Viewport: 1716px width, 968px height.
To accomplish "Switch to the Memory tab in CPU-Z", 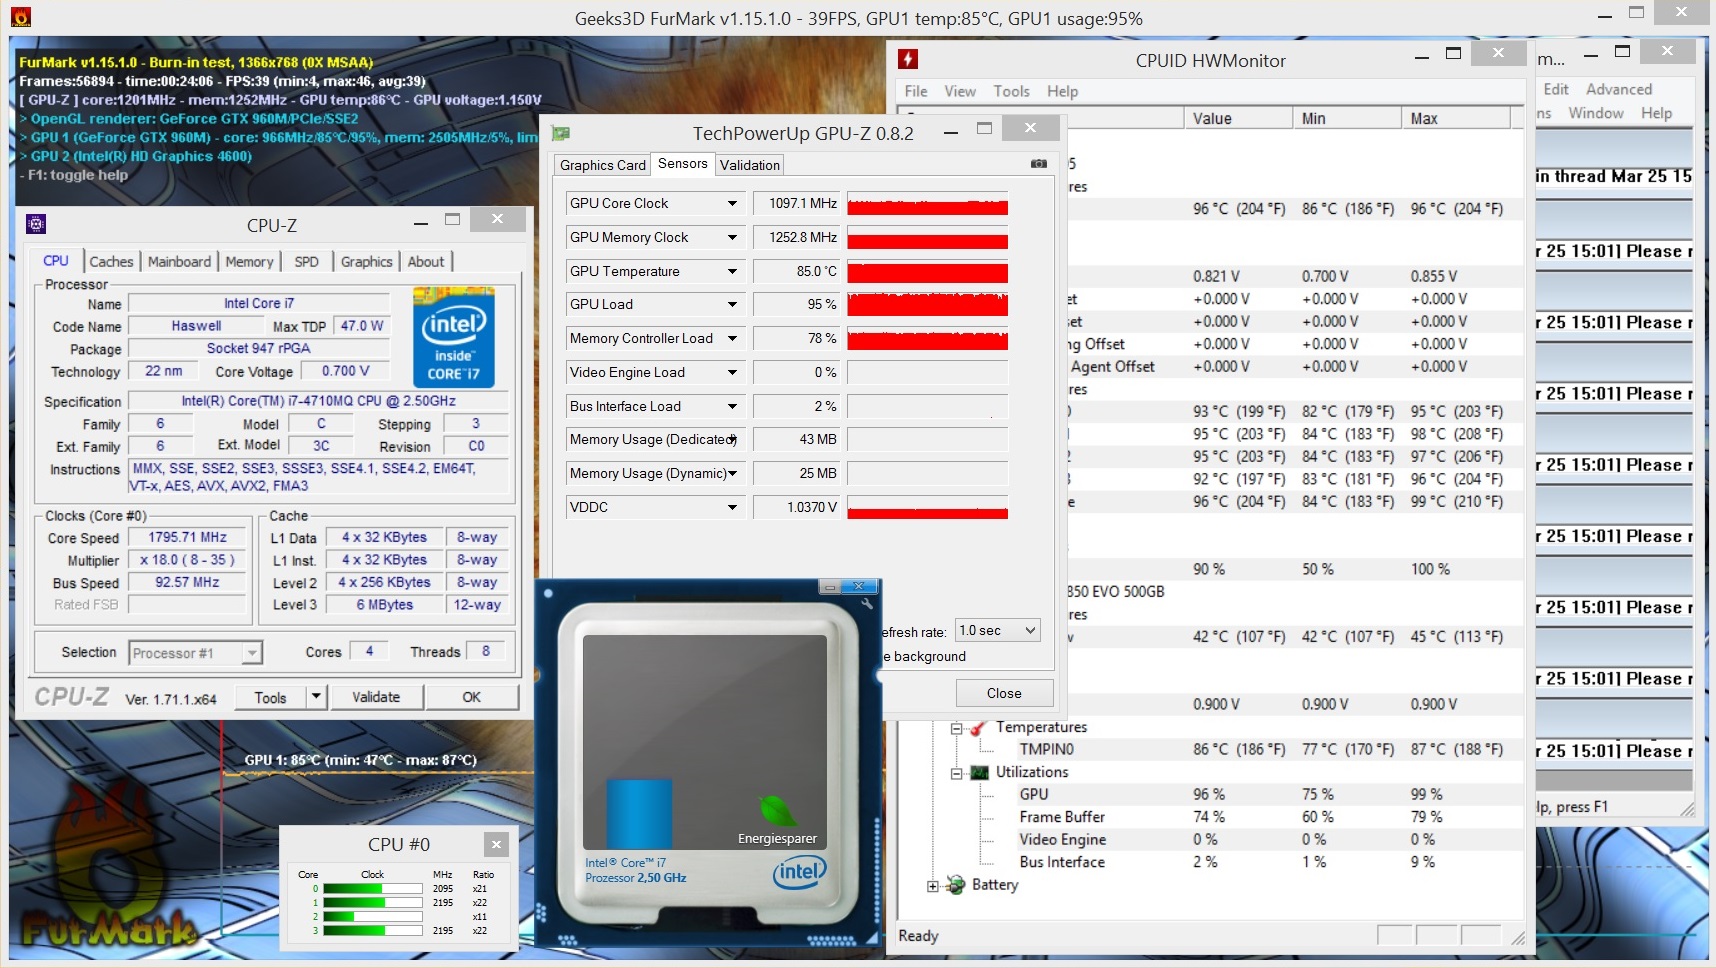I will [249, 262].
